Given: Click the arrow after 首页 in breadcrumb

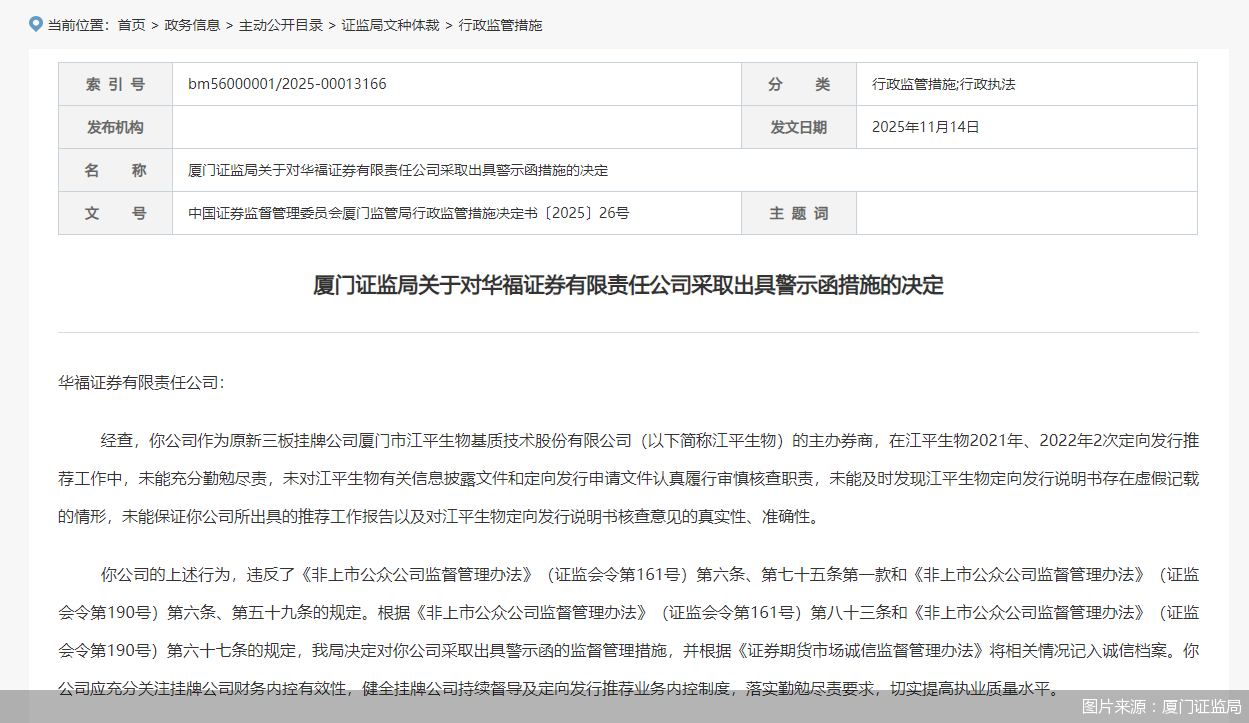Looking at the screenshot, I should pyautogui.click(x=151, y=25).
